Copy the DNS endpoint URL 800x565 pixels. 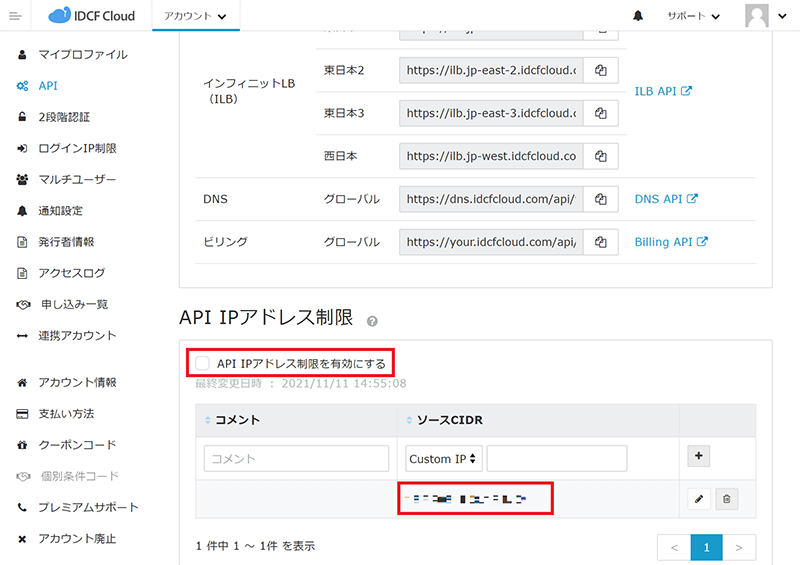click(601, 199)
